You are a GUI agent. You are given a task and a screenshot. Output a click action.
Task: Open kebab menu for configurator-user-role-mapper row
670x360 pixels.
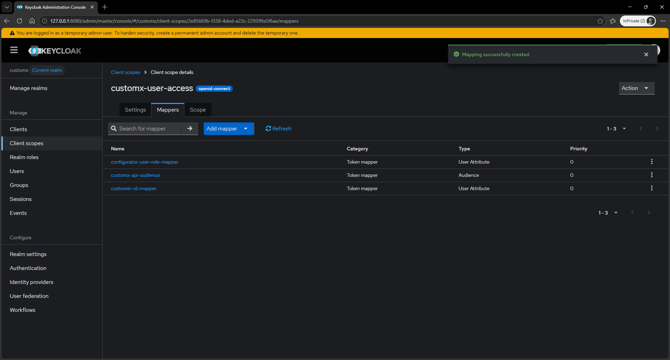(x=652, y=162)
